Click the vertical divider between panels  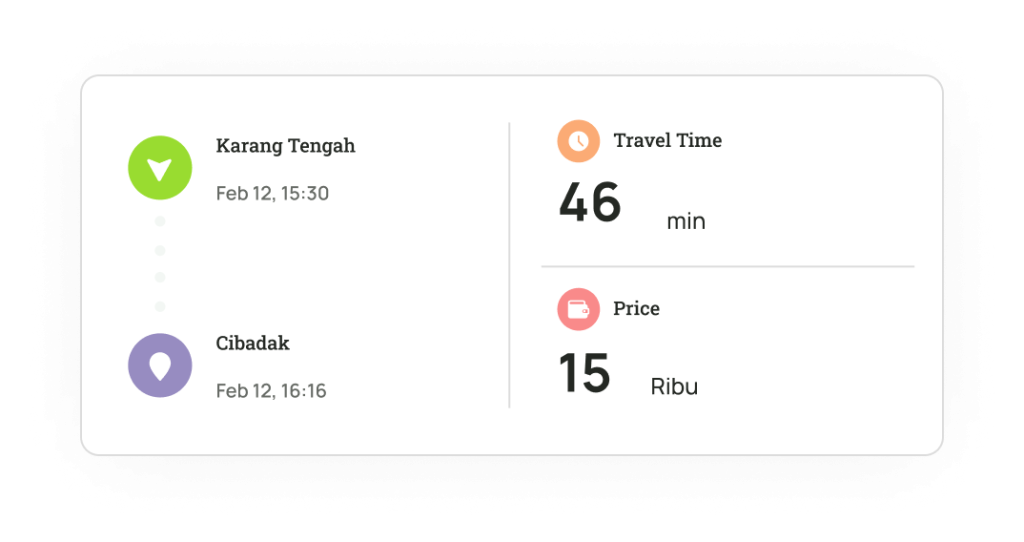(509, 265)
